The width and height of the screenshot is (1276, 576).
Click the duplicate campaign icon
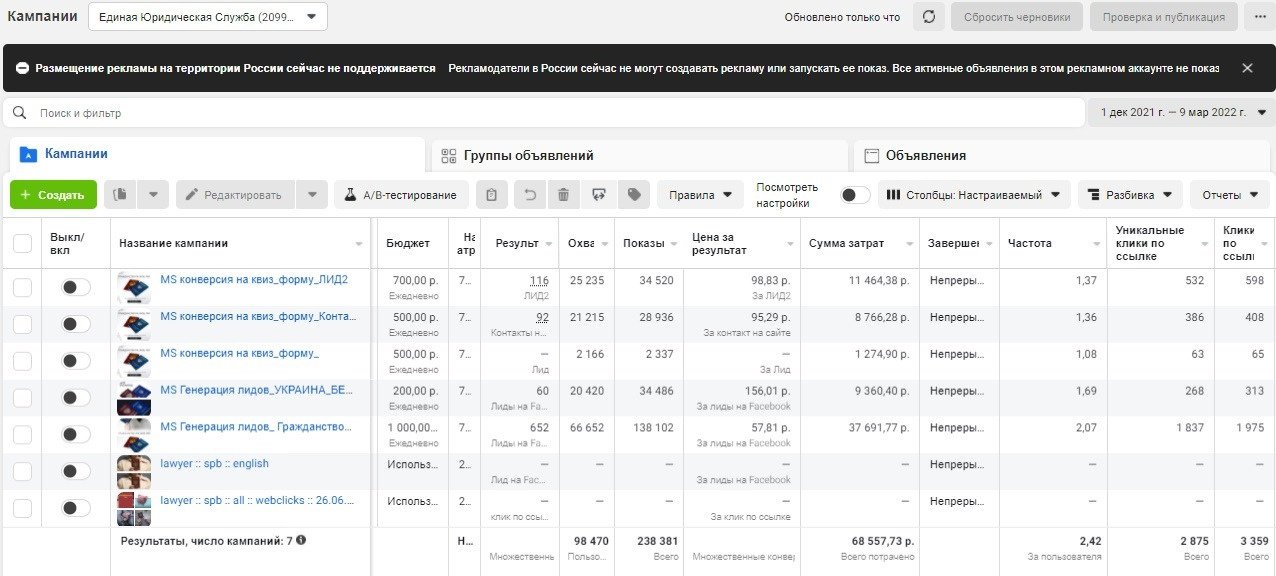pyautogui.click(x=120, y=195)
